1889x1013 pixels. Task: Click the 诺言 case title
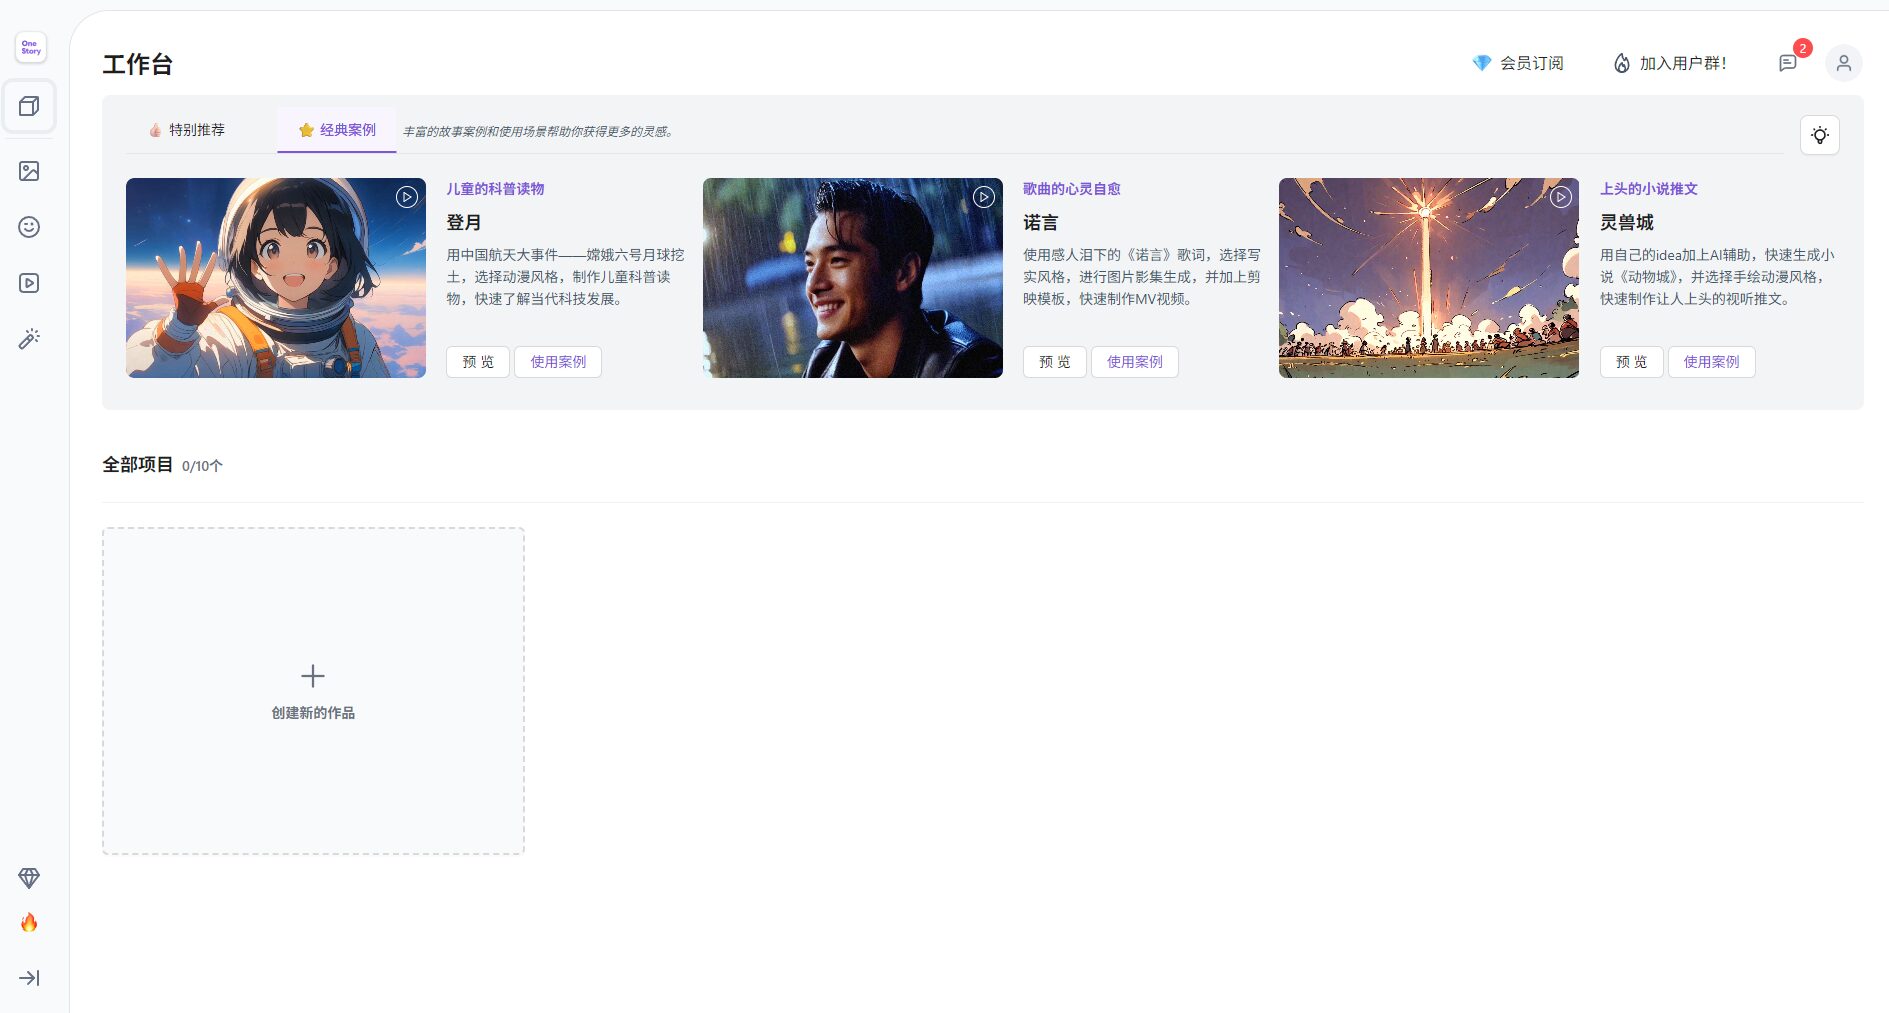pos(1041,222)
